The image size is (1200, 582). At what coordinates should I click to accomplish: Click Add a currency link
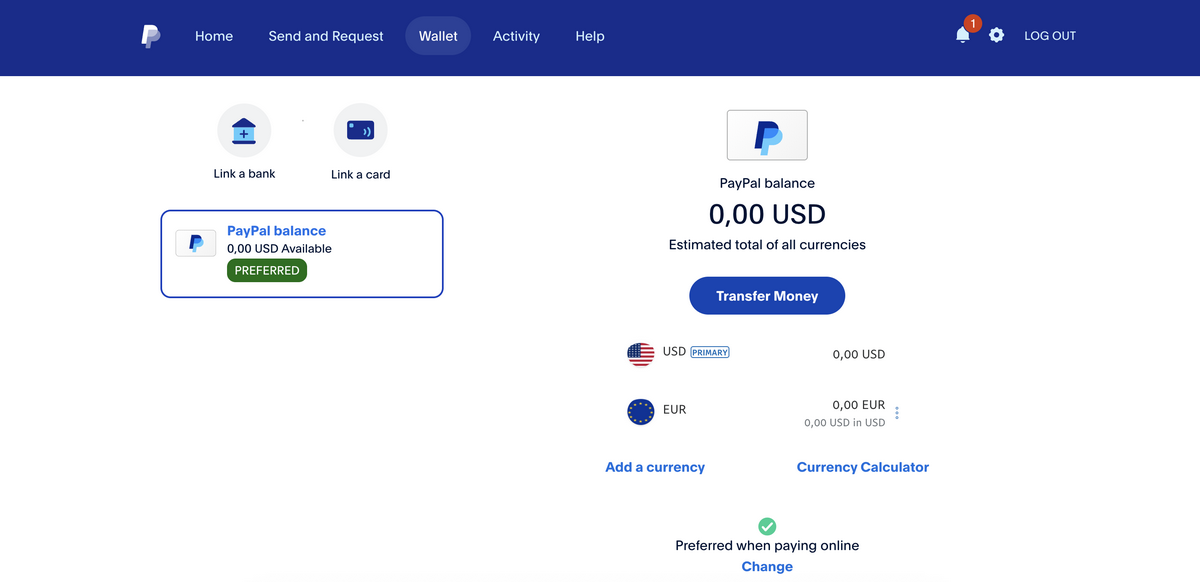(x=655, y=467)
